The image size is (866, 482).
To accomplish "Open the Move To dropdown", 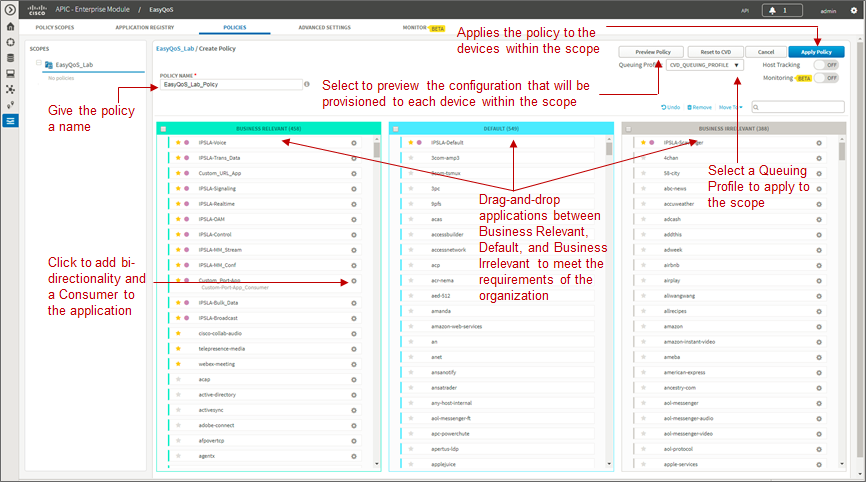I will pos(730,107).
